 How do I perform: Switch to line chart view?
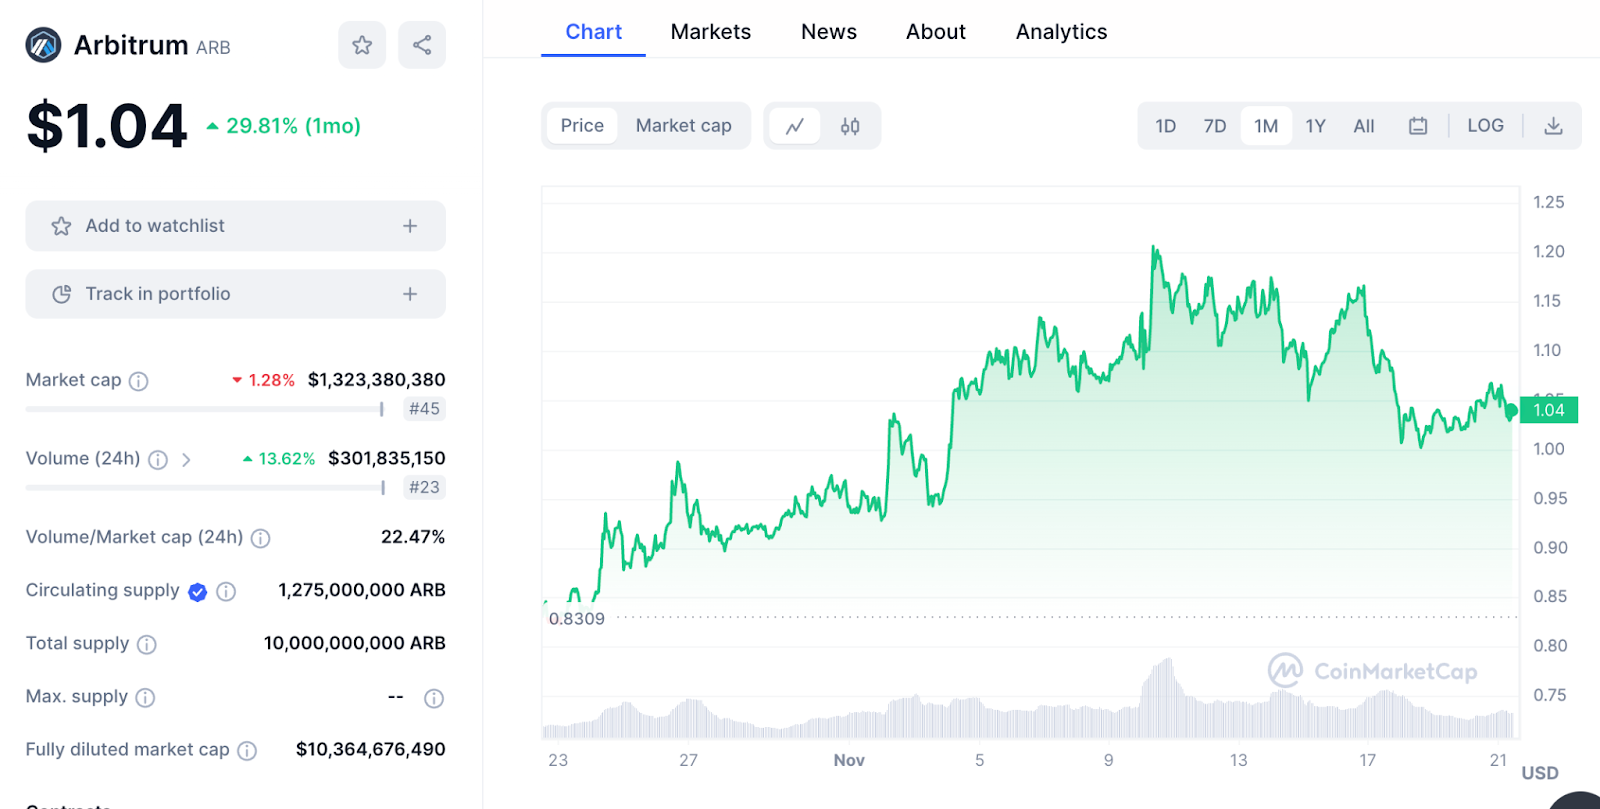(x=795, y=126)
